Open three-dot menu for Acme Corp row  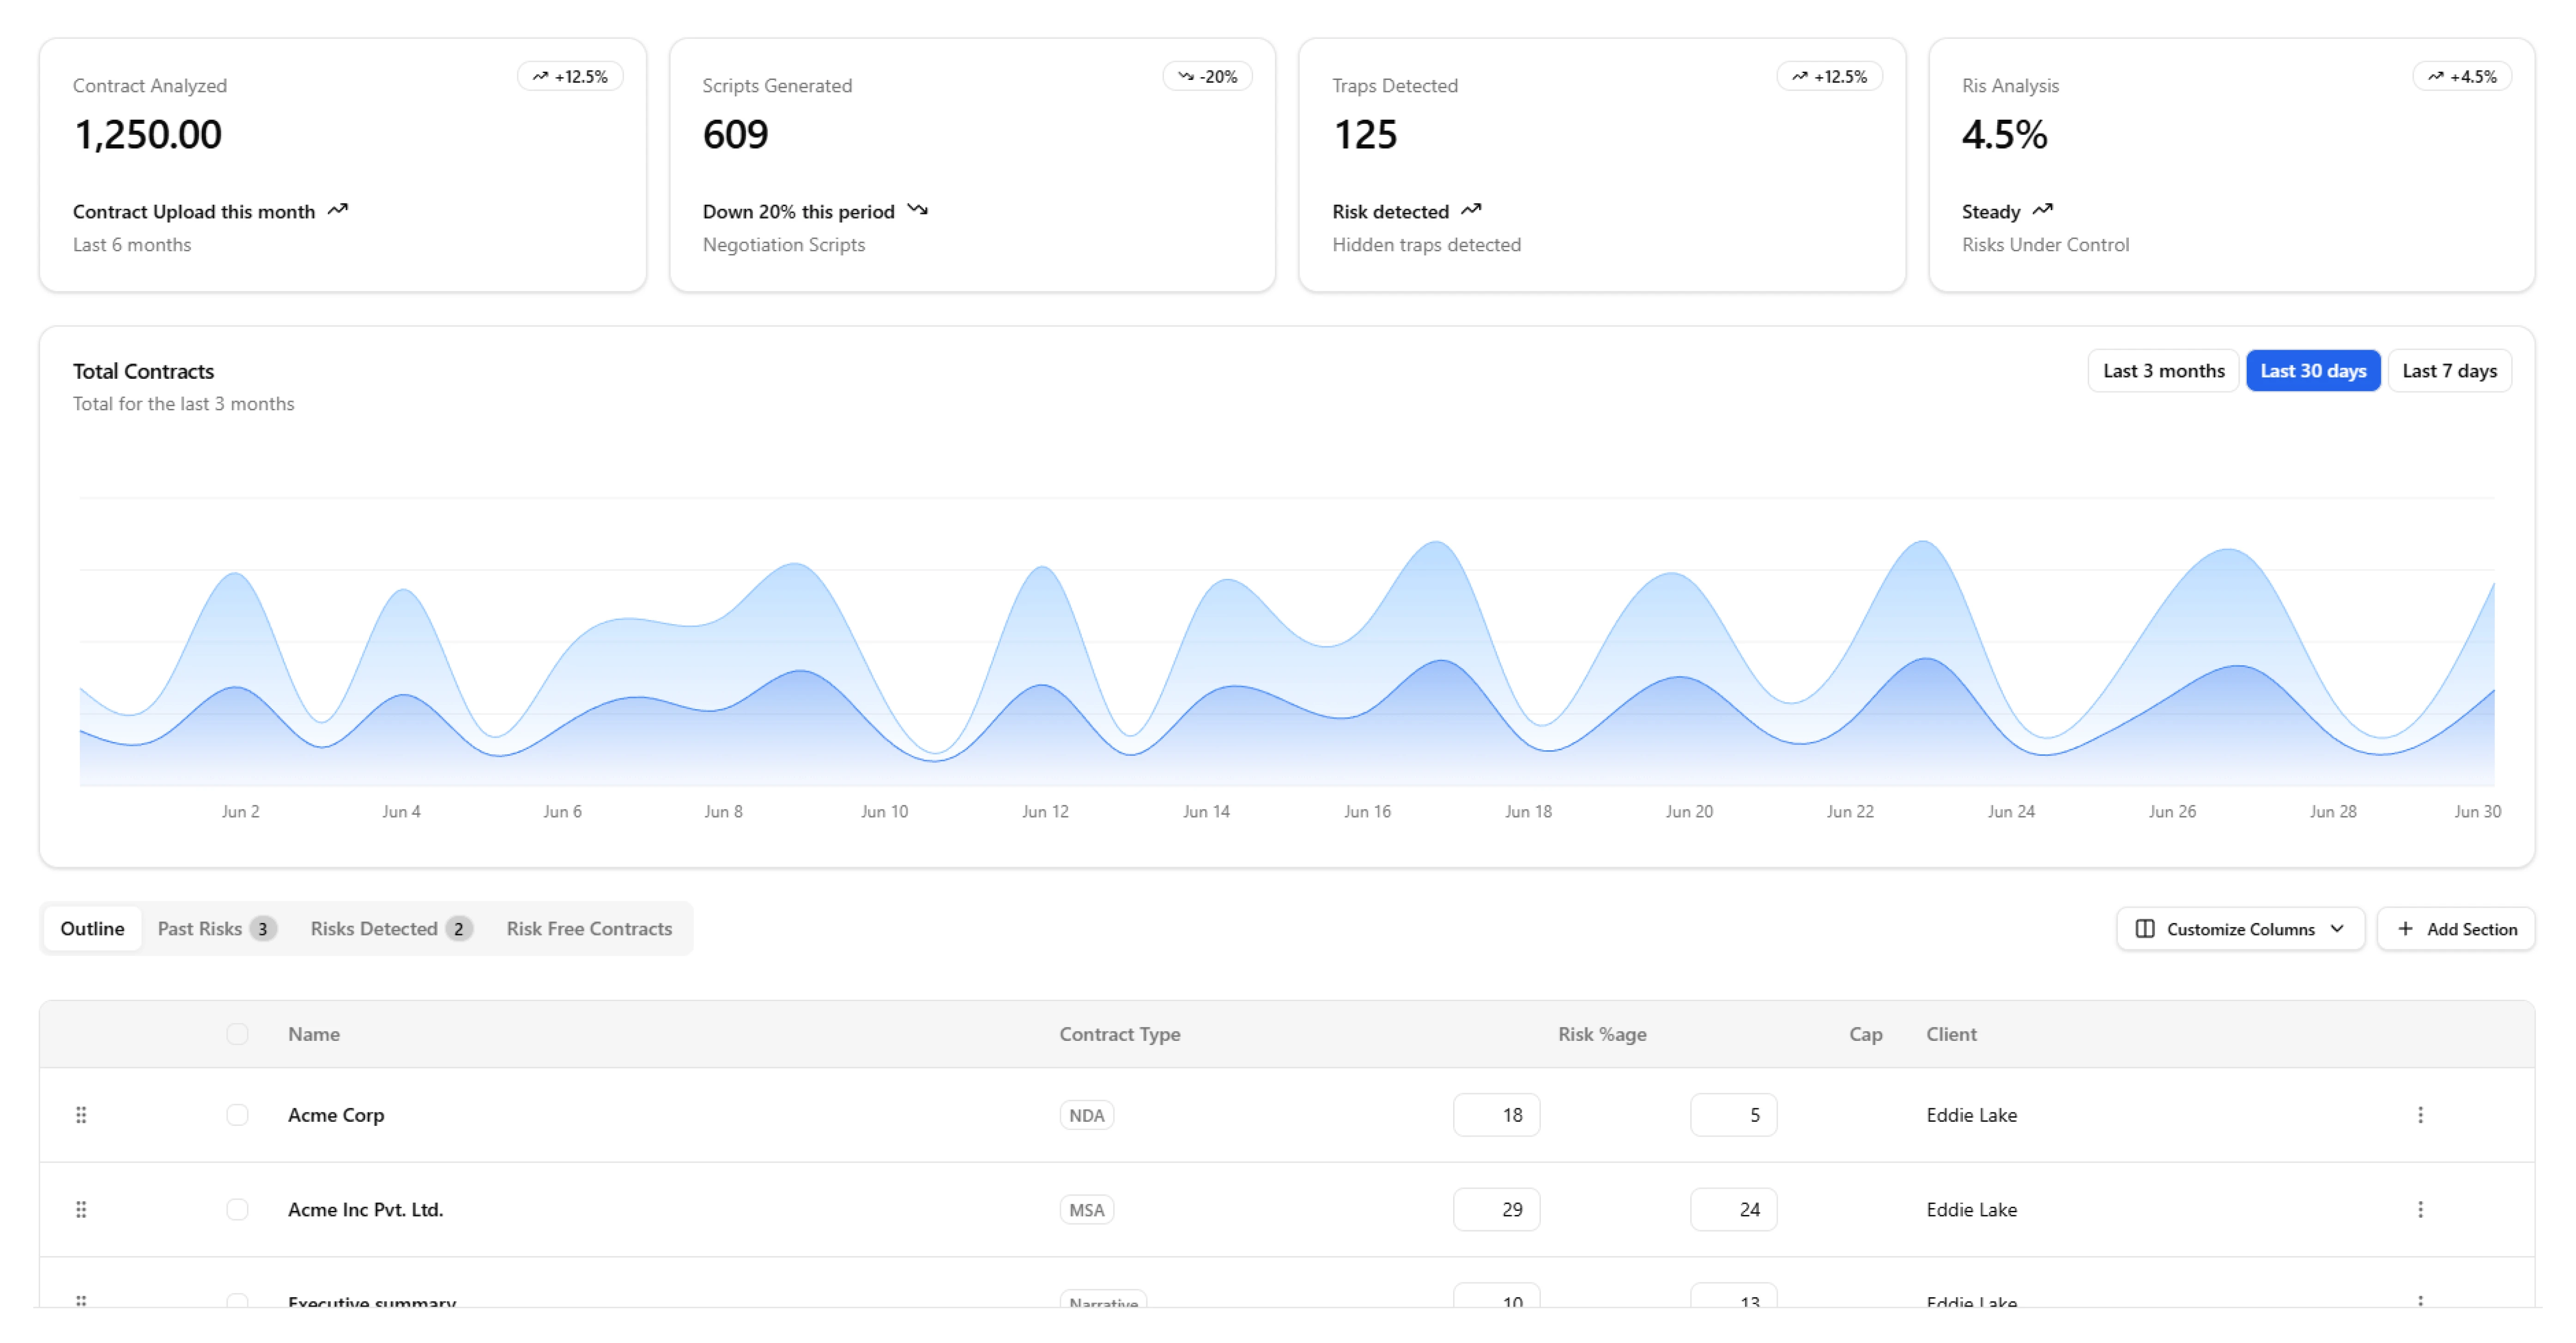pos(2420,1114)
